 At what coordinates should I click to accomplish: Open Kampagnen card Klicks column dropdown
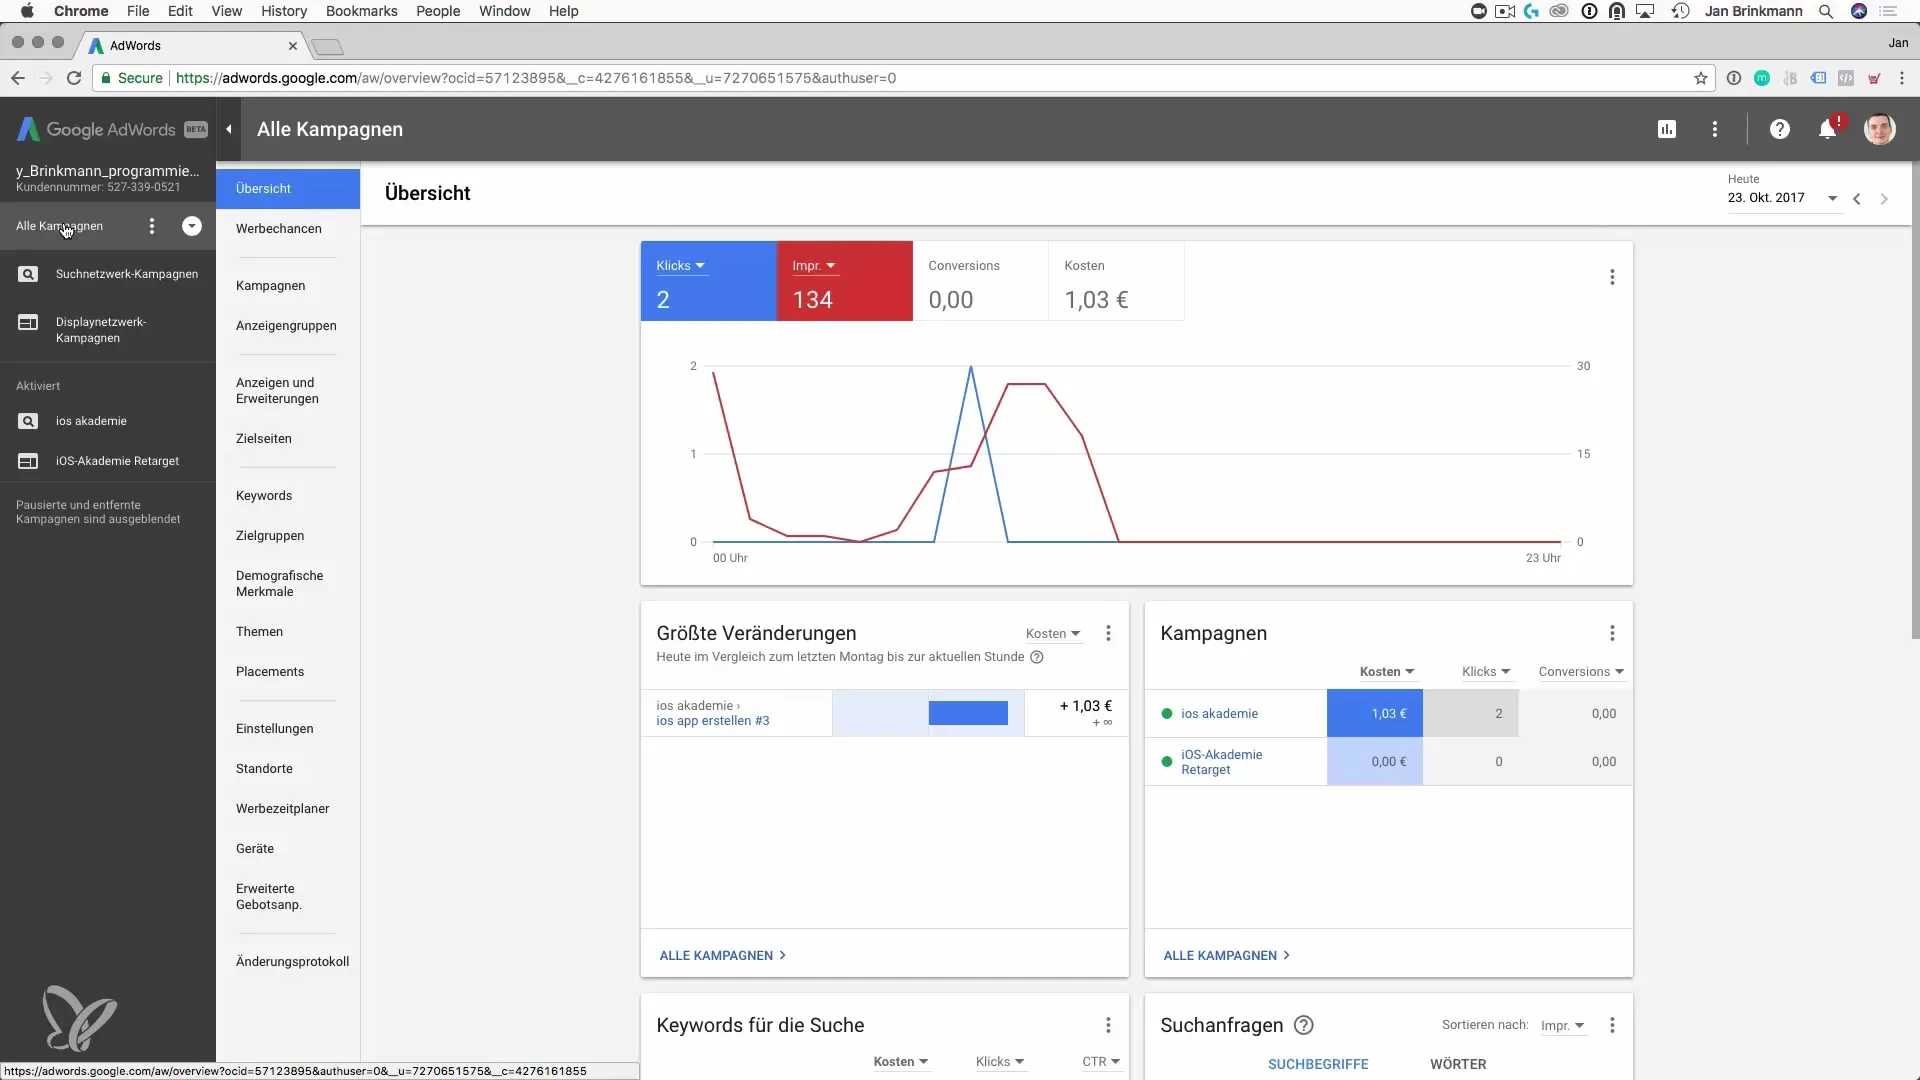tap(1486, 672)
